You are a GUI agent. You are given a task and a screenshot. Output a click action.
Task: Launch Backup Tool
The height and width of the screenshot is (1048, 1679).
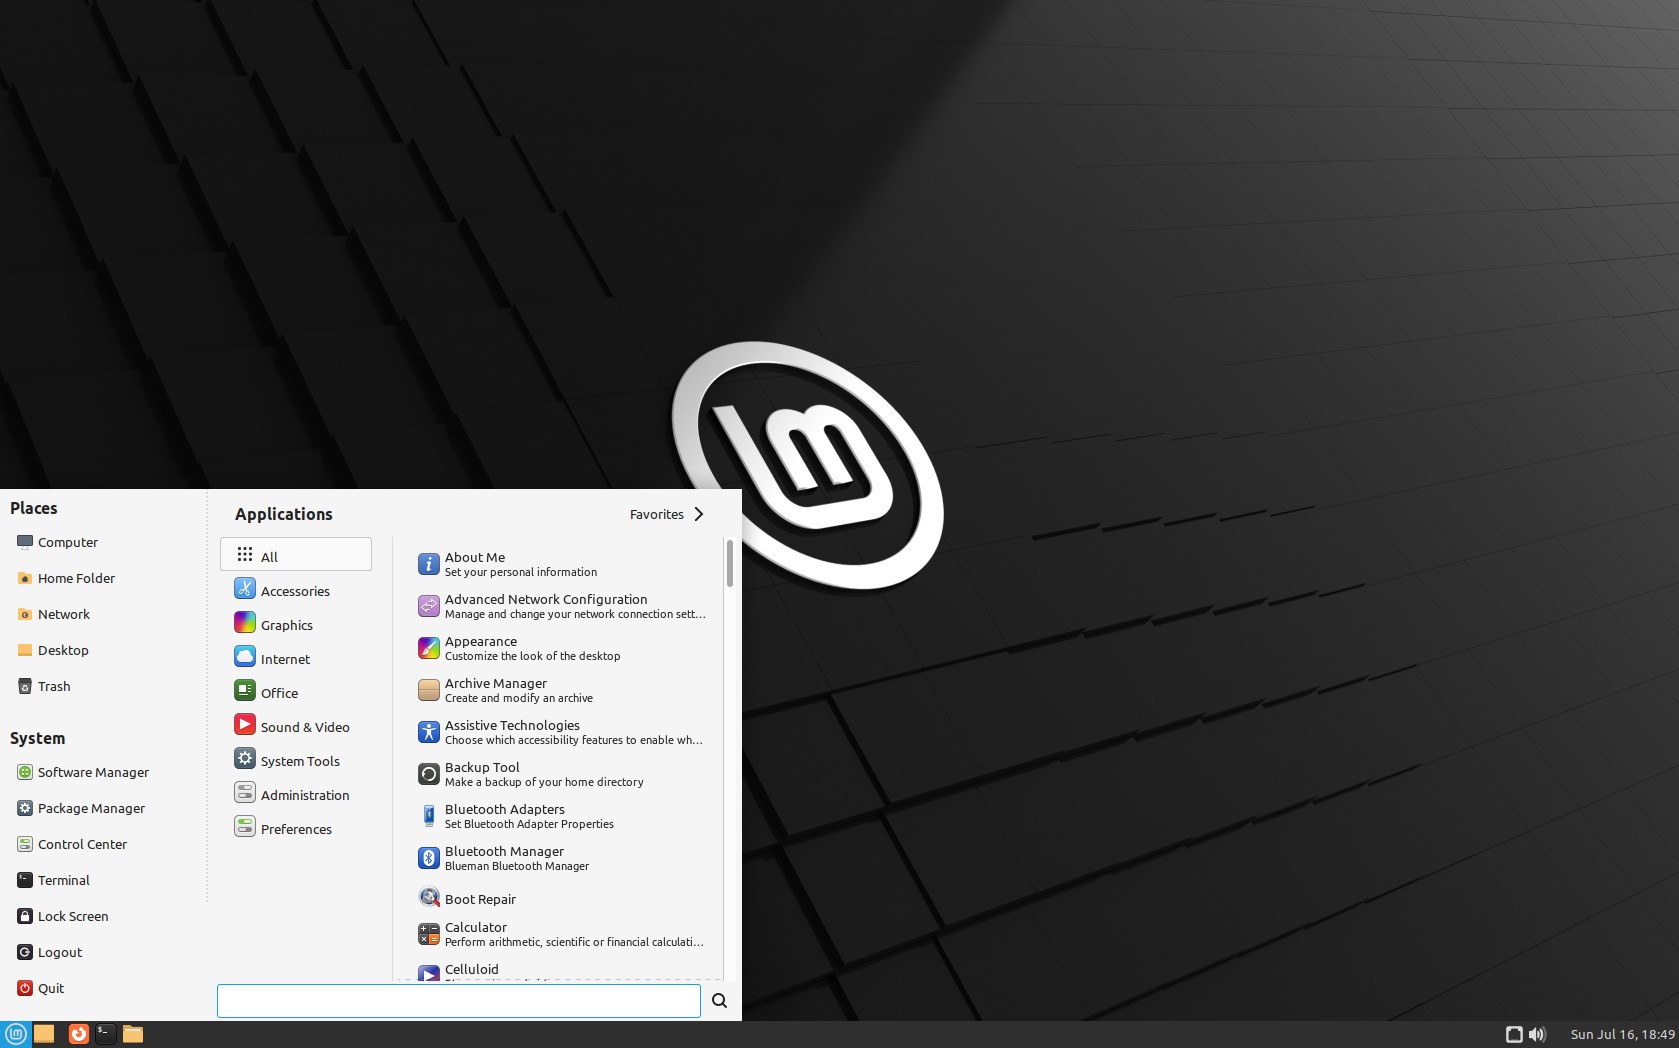pos(562,774)
